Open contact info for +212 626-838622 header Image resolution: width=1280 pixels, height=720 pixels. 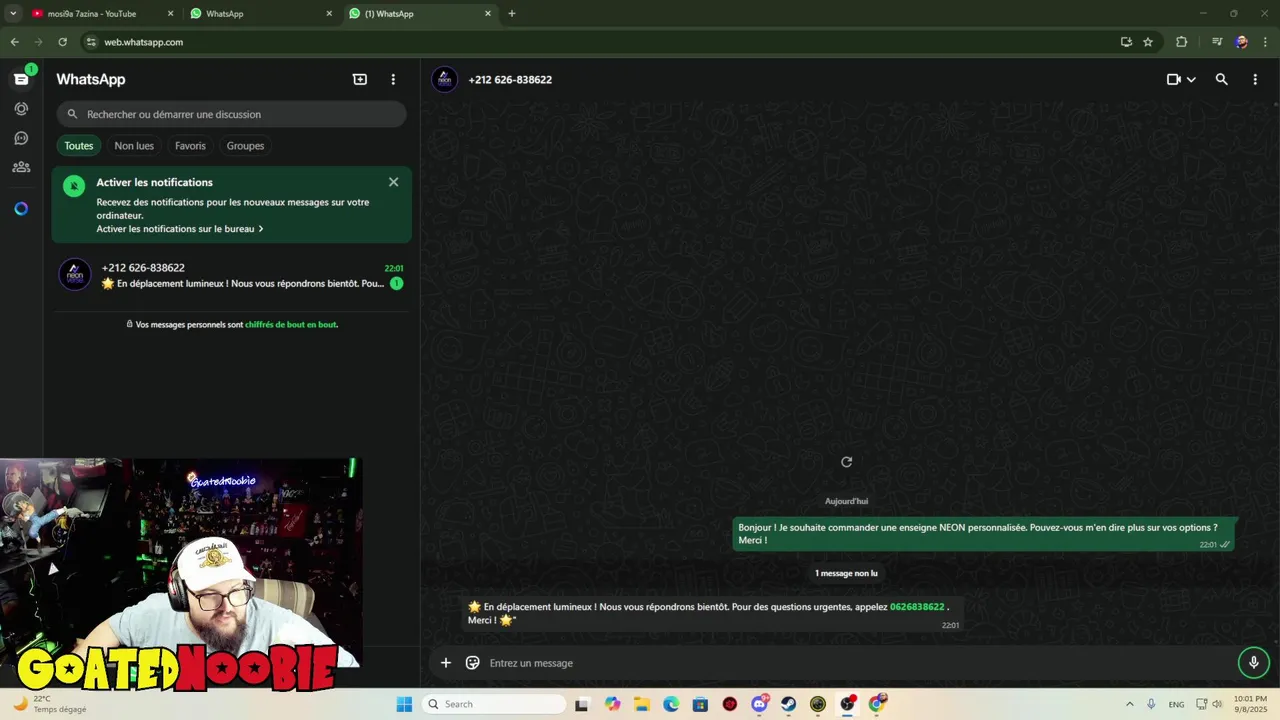[510, 79]
